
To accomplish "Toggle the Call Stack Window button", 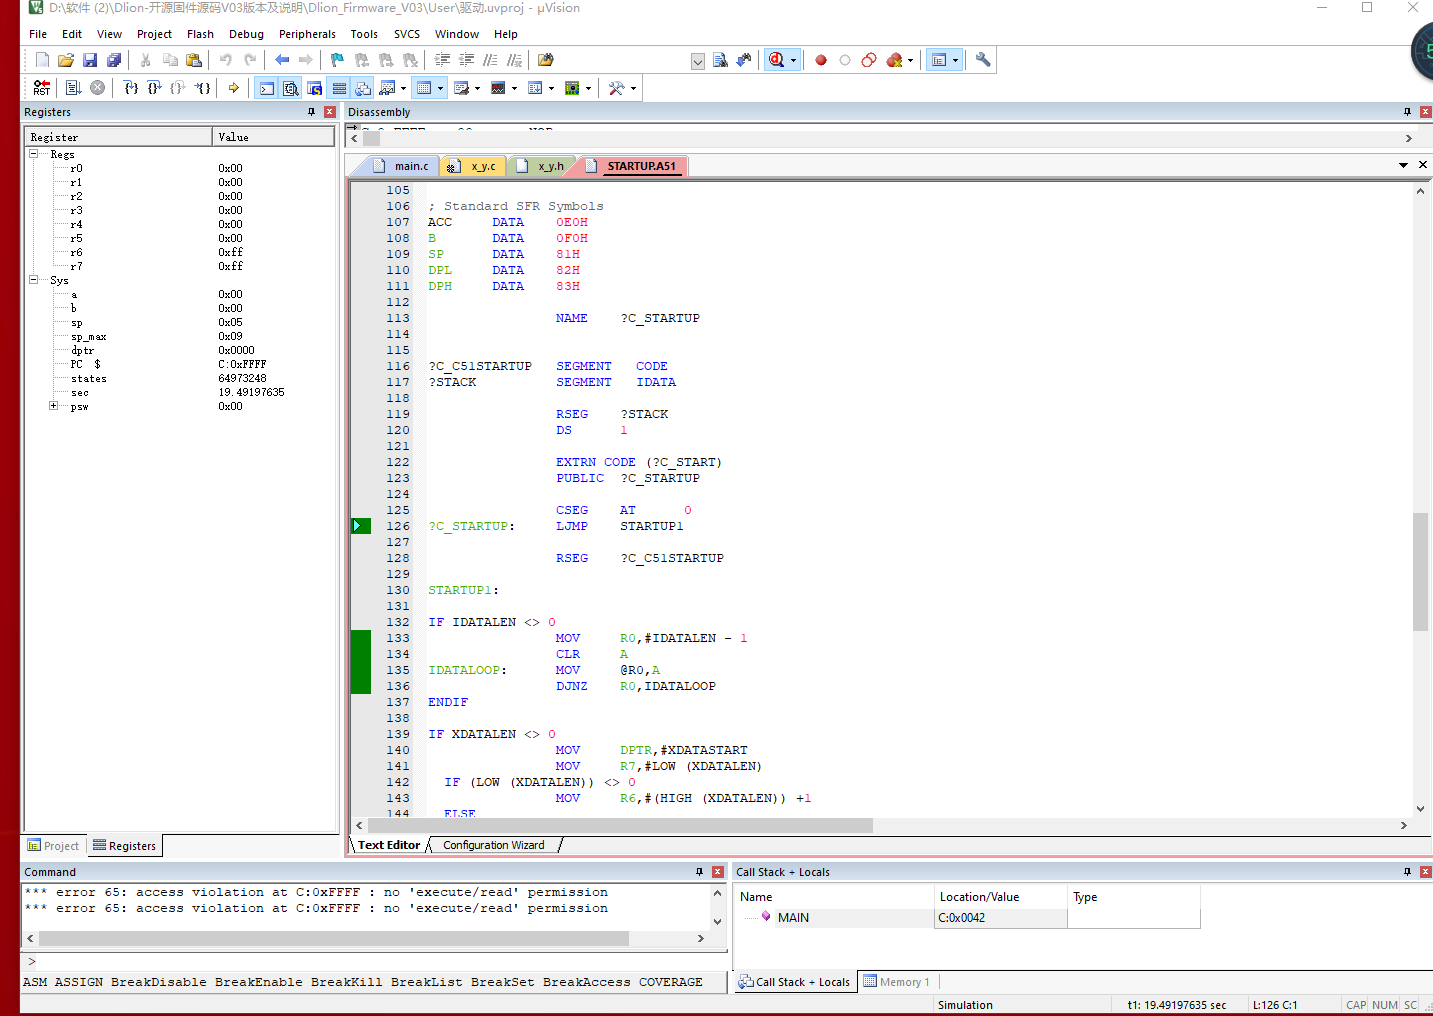I will (363, 88).
